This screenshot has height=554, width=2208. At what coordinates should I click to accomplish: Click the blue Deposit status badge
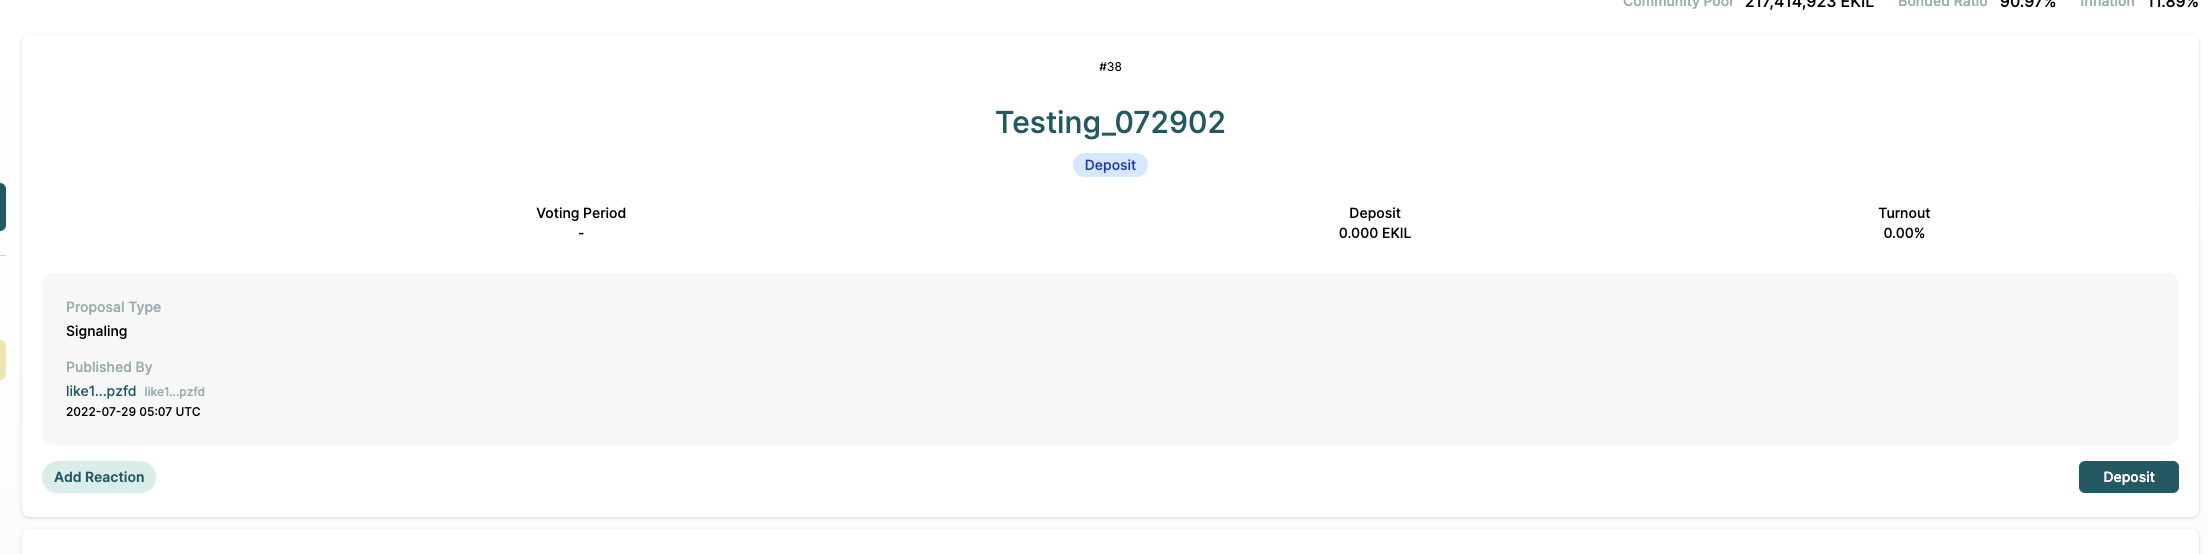click(x=1110, y=165)
